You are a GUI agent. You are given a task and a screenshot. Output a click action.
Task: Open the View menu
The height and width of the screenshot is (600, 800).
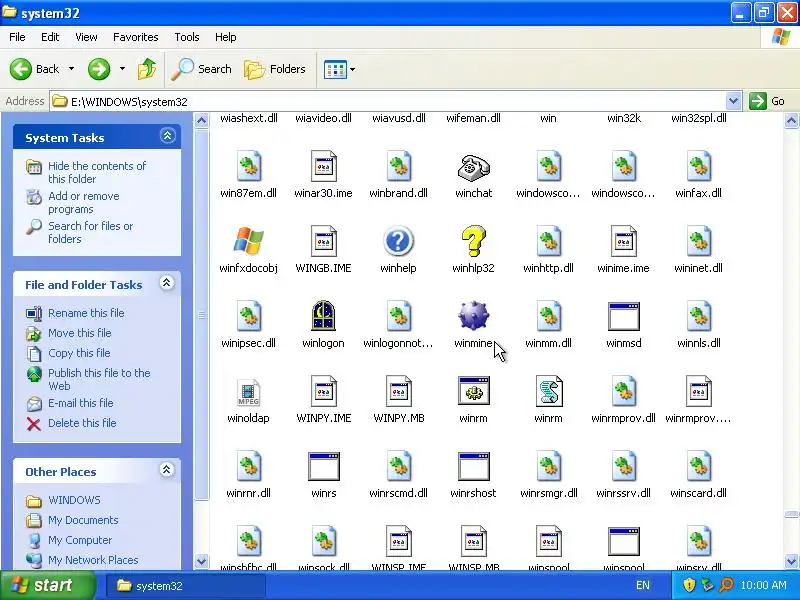pyautogui.click(x=86, y=37)
